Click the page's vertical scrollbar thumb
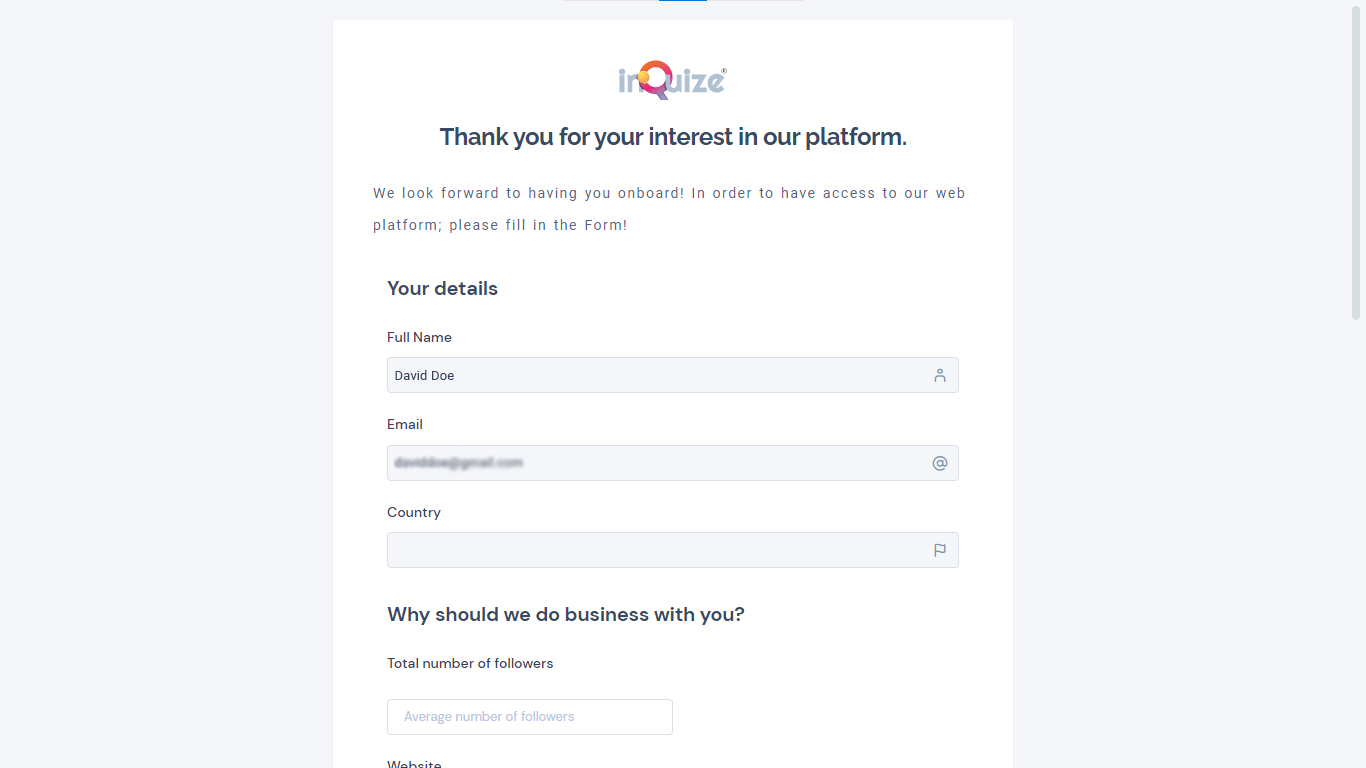Image resolution: width=1366 pixels, height=768 pixels. coord(1356,160)
